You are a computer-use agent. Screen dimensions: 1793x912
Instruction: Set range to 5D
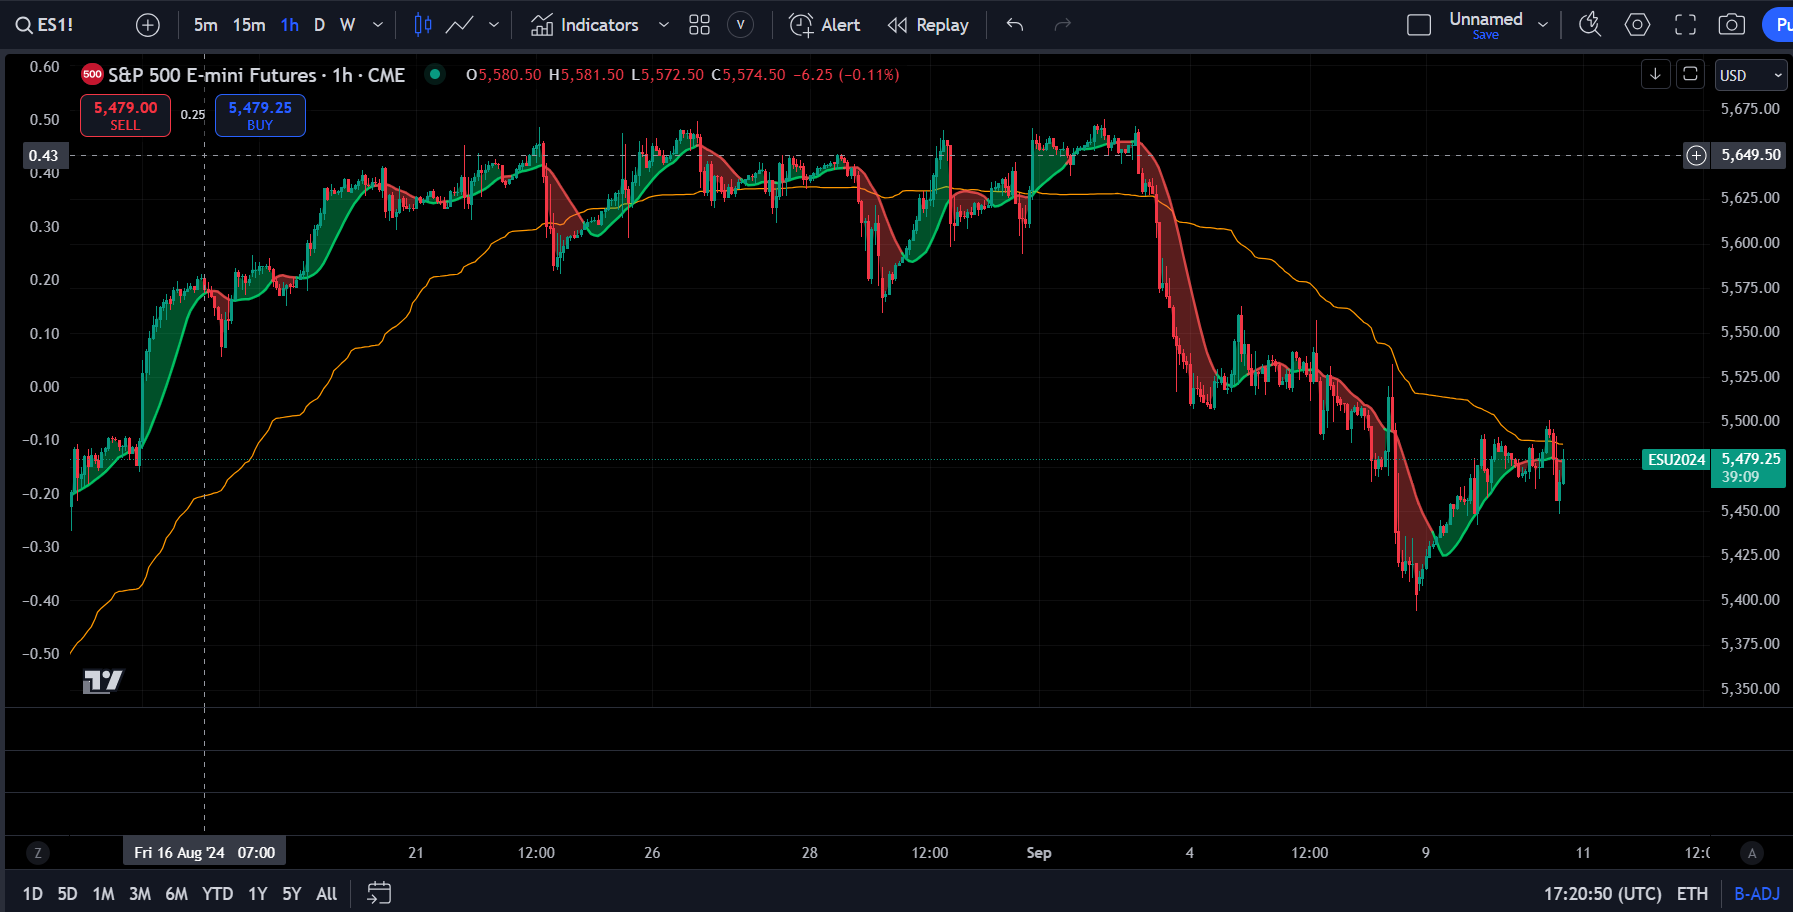pyautogui.click(x=67, y=894)
